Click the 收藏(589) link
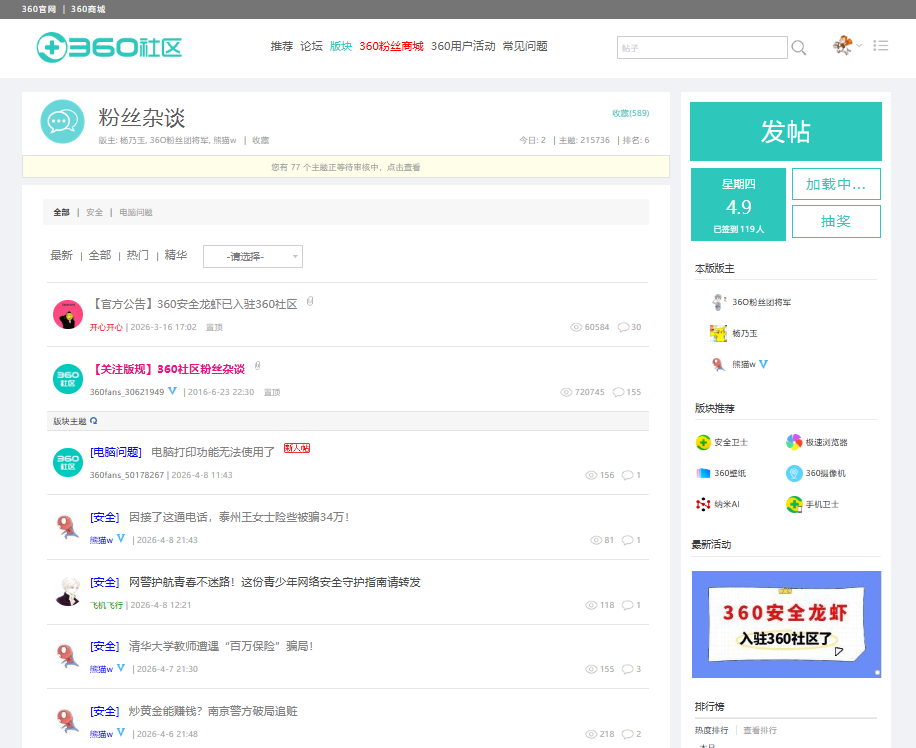This screenshot has width=916, height=748. (x=631, y=113)
